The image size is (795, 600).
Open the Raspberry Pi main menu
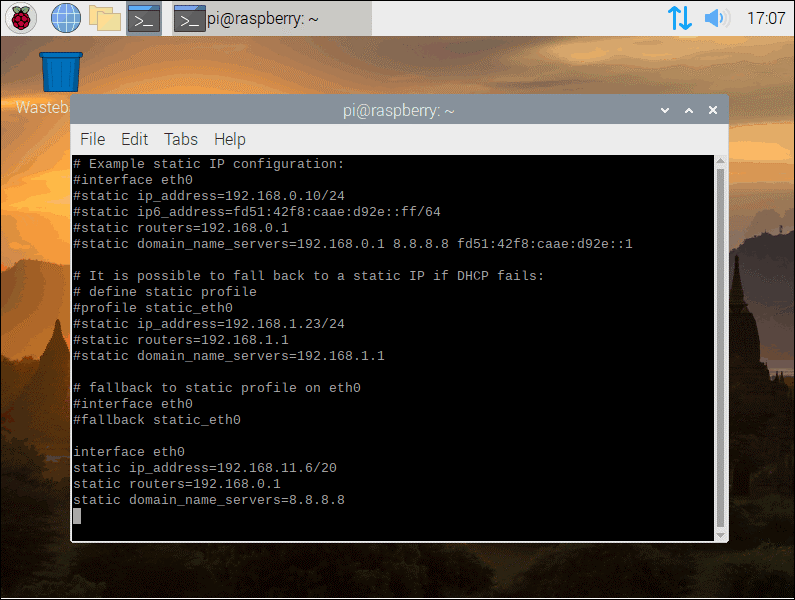[21, 18]
